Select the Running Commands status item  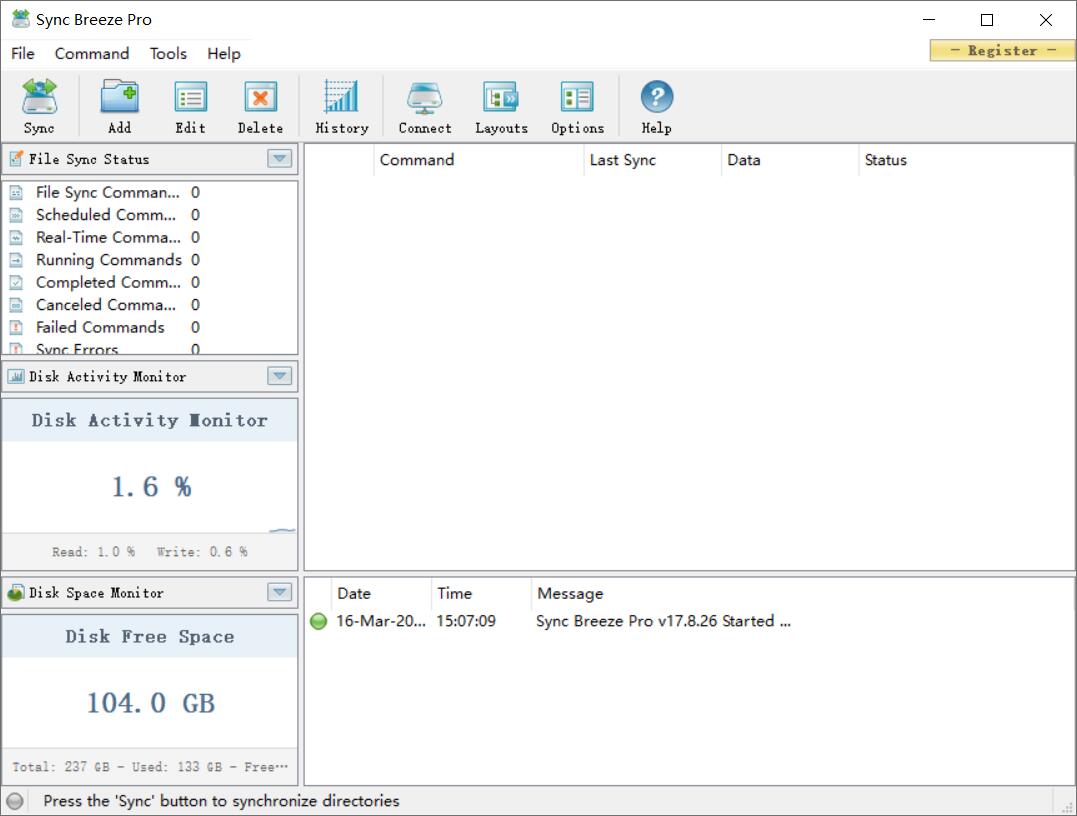click(108, 260)
